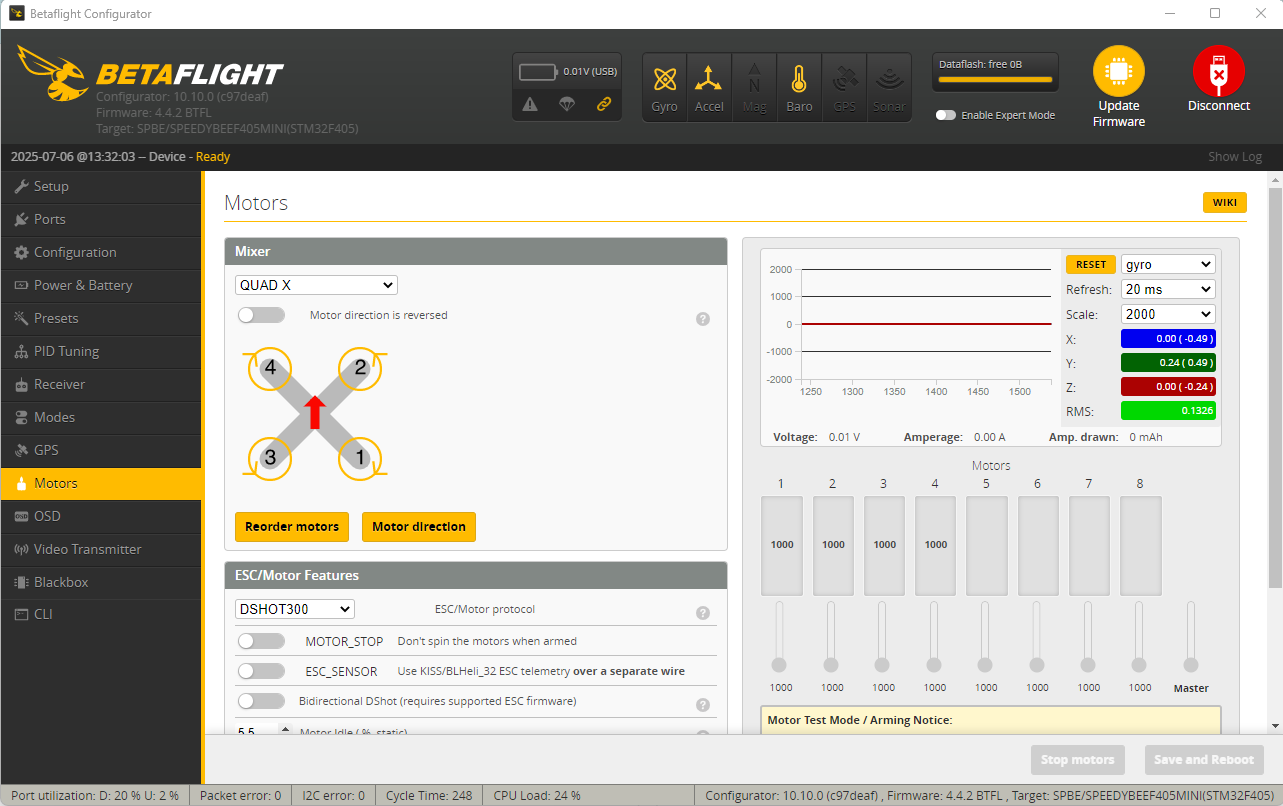This screenshot has height=806, width=1283.
Task: Open the Modes tab
Action: pyautogui.click(x=101, y=417)
